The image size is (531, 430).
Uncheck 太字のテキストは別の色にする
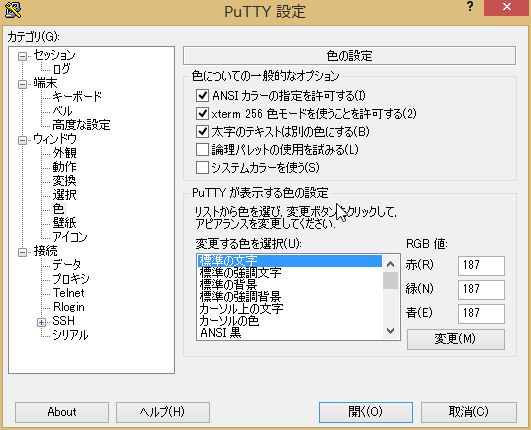202,131
